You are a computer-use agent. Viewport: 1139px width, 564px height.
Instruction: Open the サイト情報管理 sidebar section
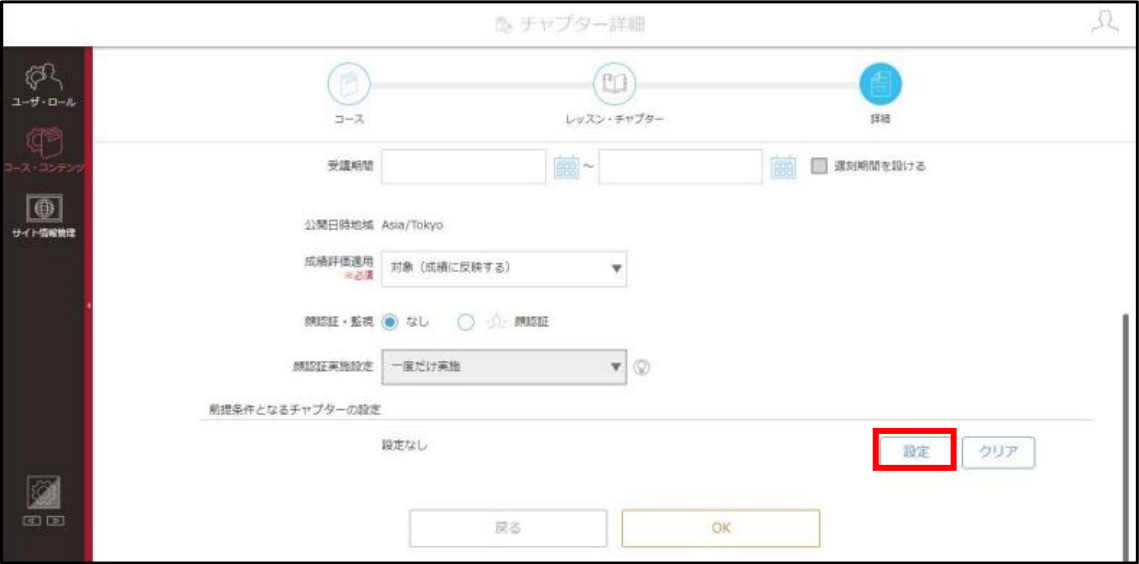(44, 216)
